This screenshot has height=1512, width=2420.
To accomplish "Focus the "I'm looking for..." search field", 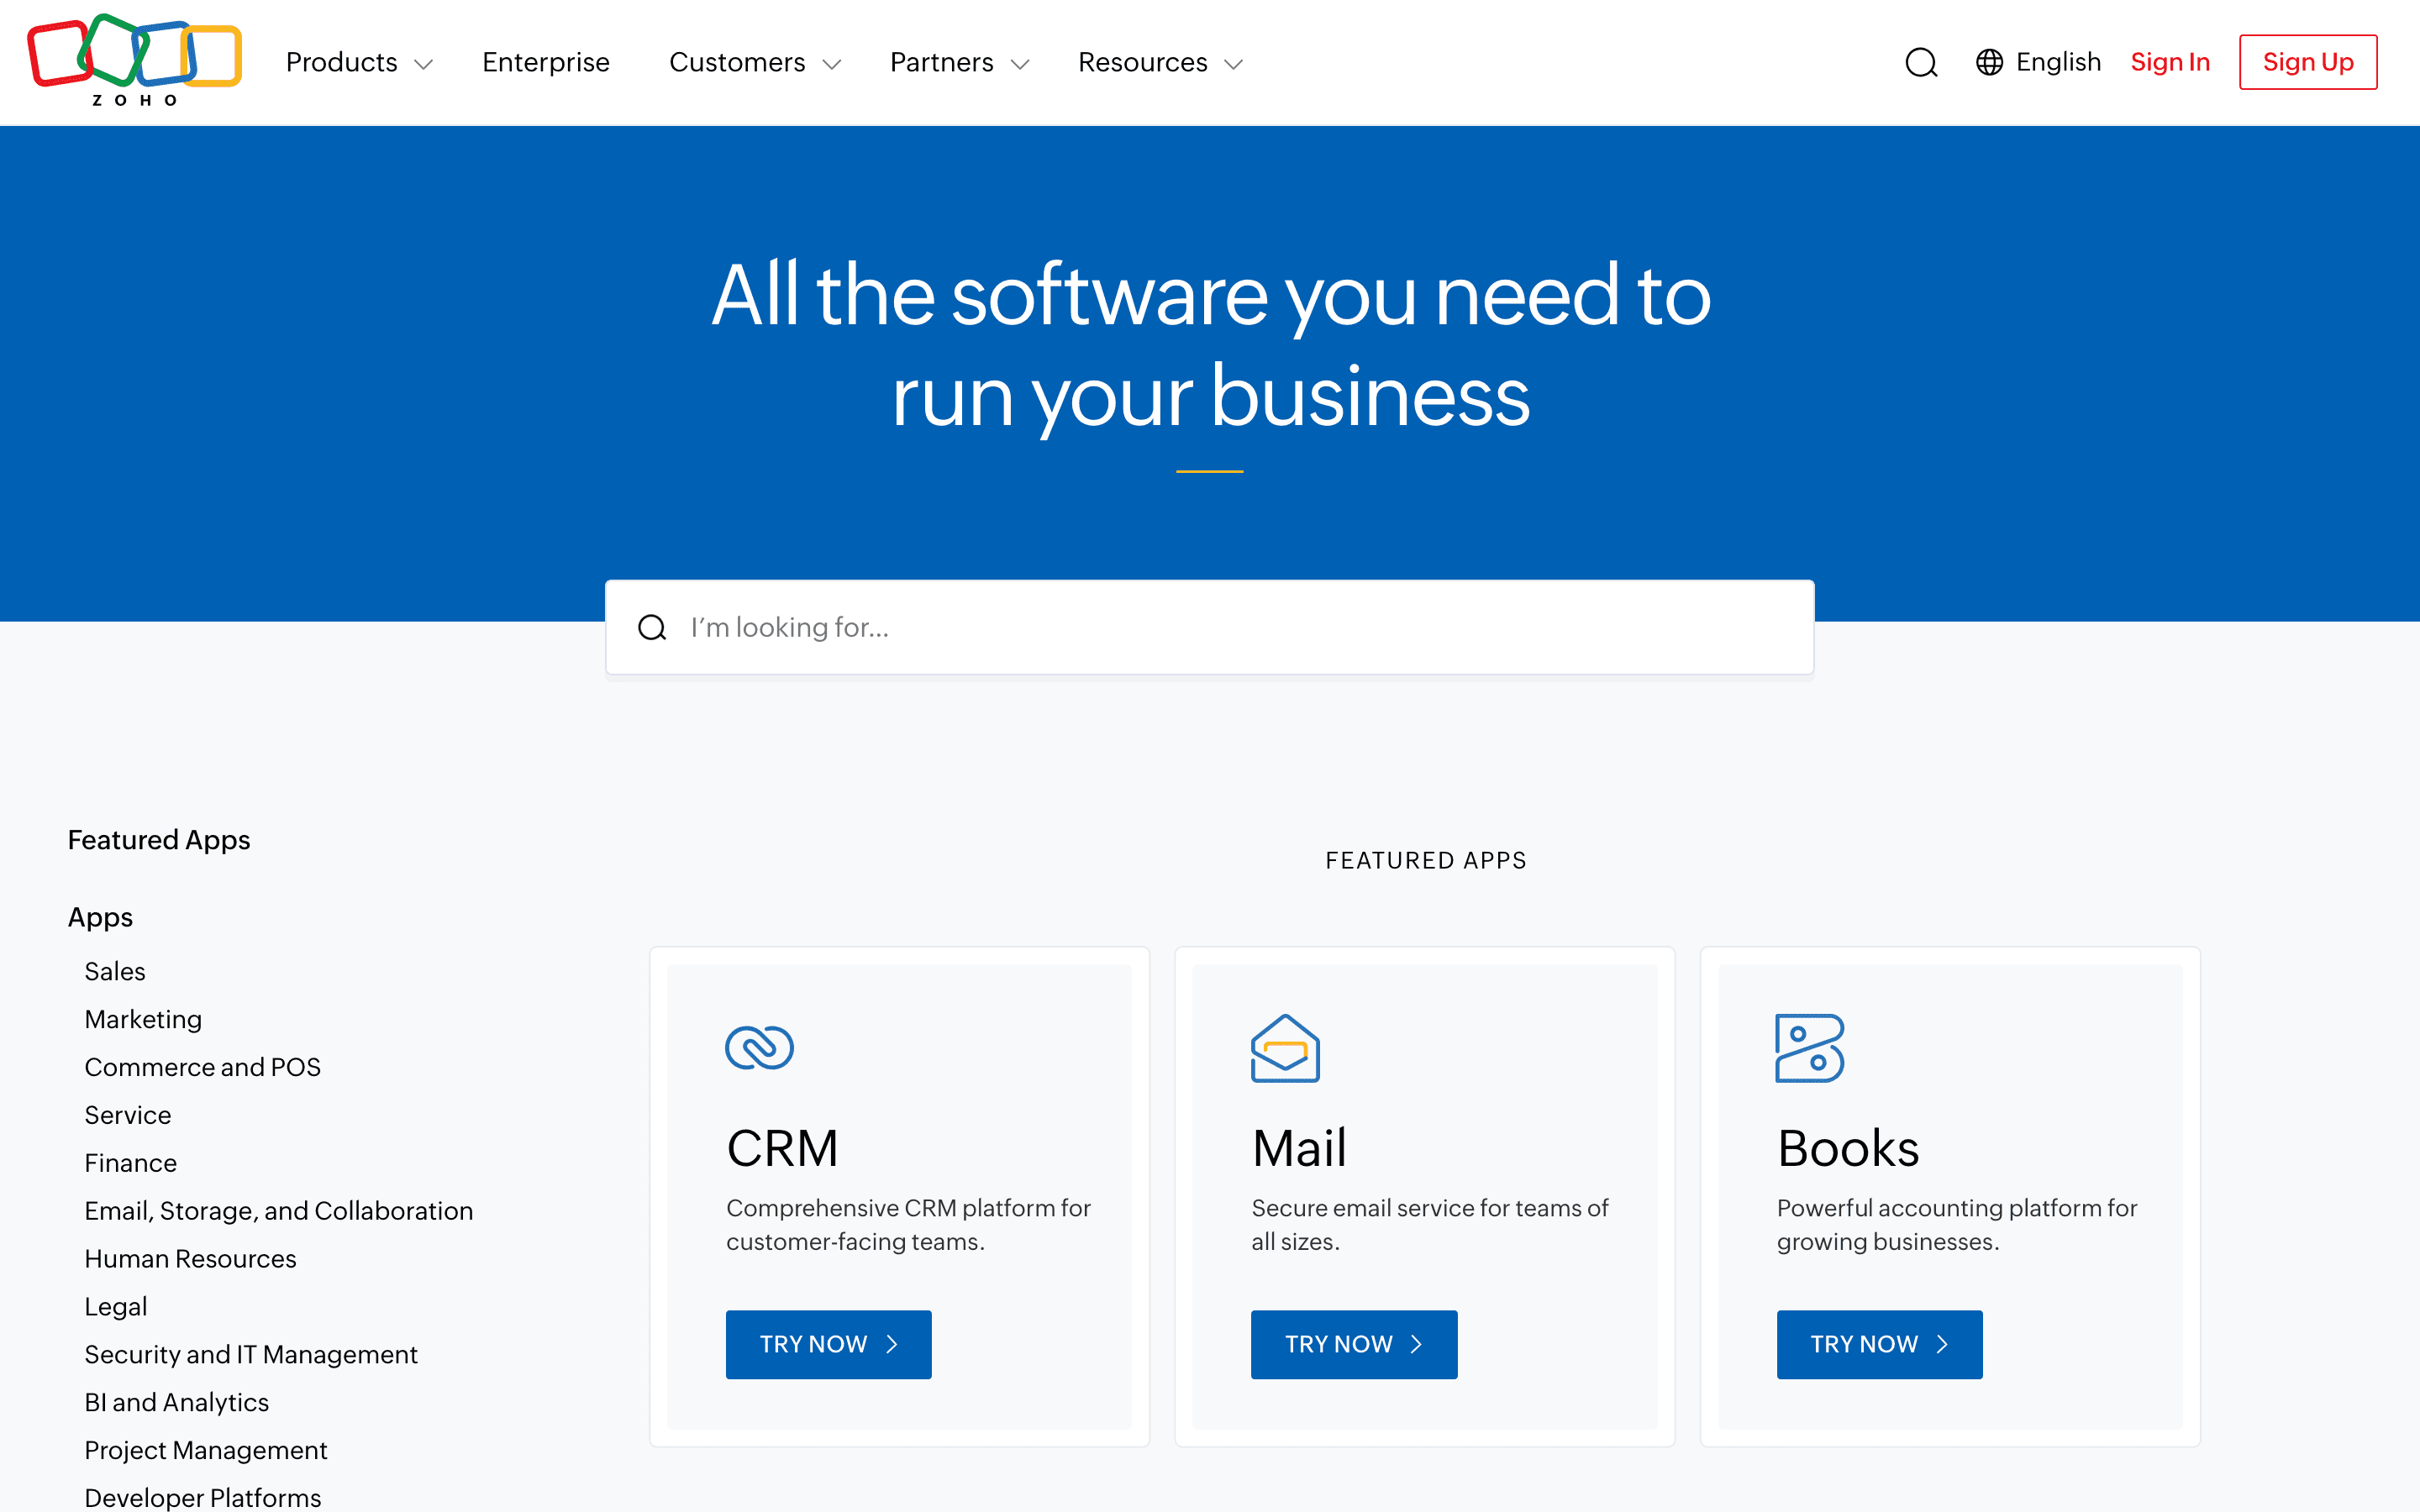I will point(1210,627).
